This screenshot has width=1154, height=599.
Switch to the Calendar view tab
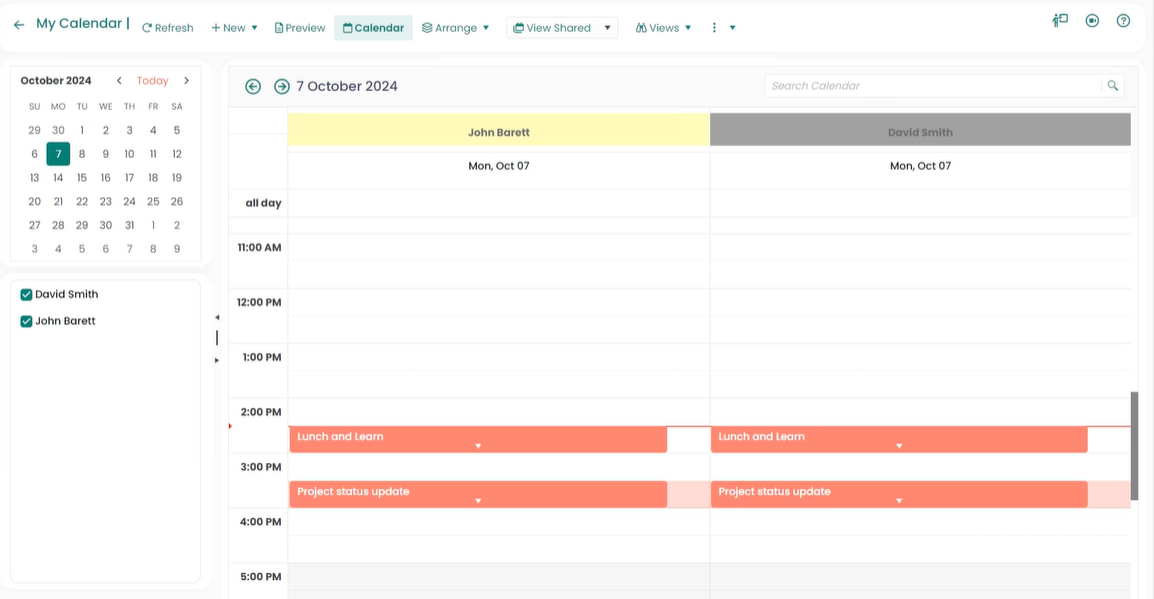point(373,28)
